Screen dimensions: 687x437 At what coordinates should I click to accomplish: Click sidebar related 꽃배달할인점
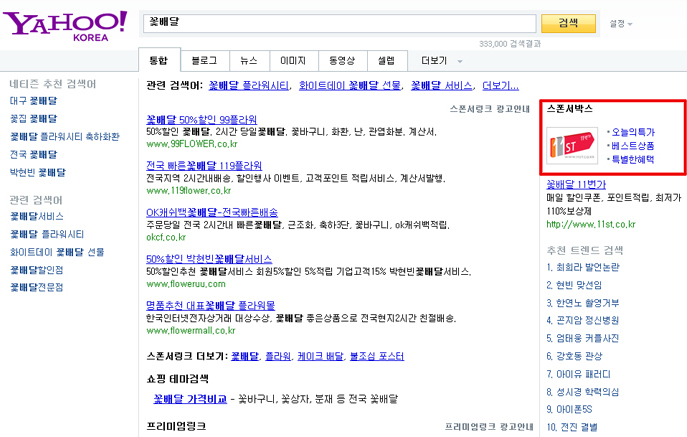click(x=37, y=270)
